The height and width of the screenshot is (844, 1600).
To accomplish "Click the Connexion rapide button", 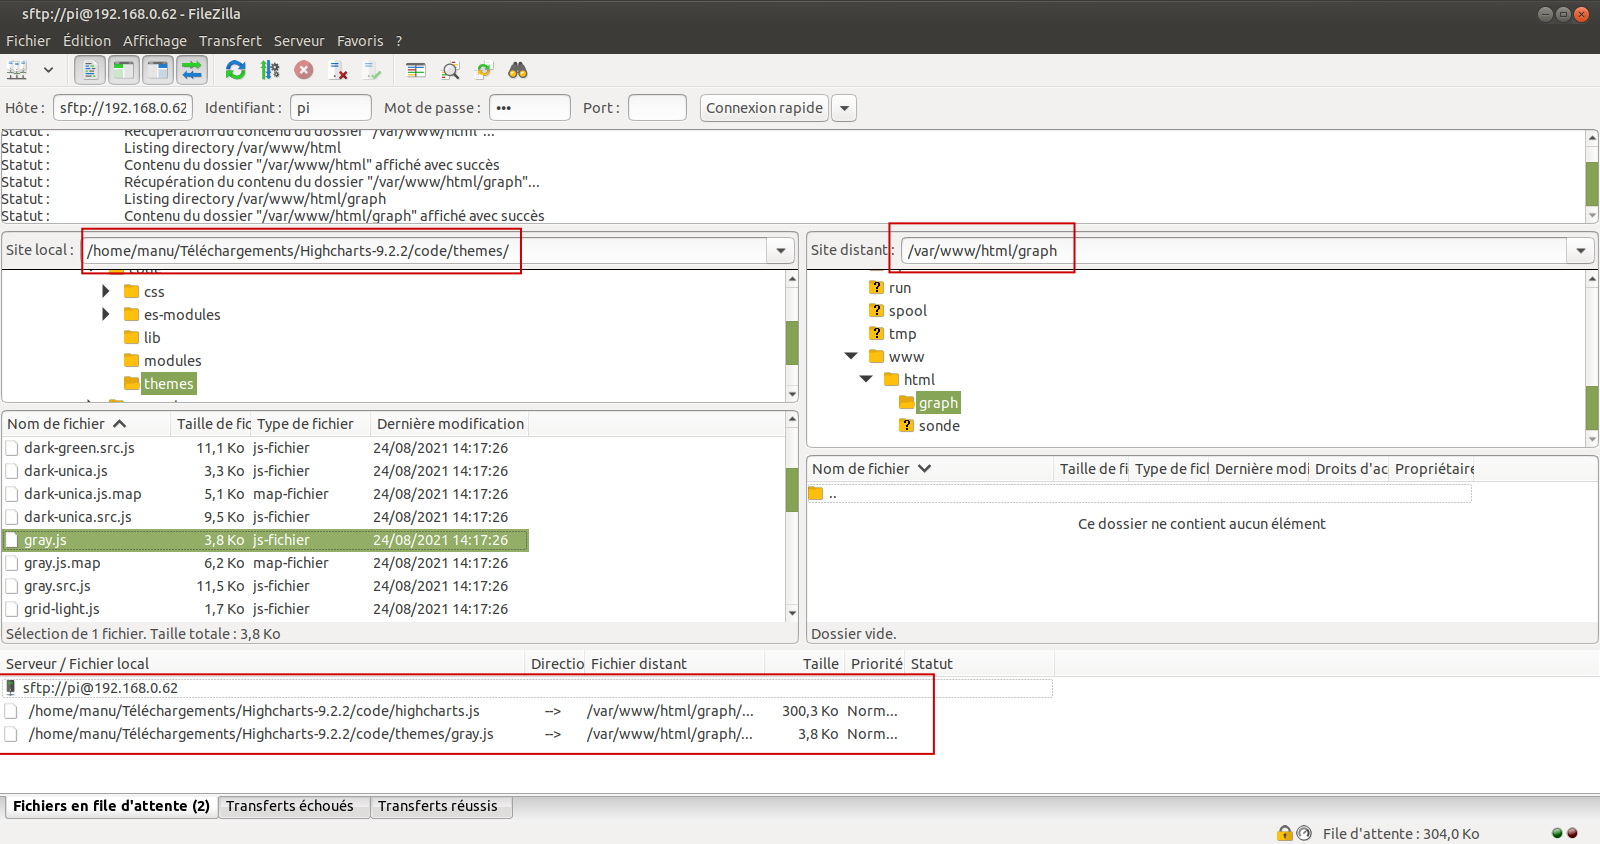I will coord(764,108).
